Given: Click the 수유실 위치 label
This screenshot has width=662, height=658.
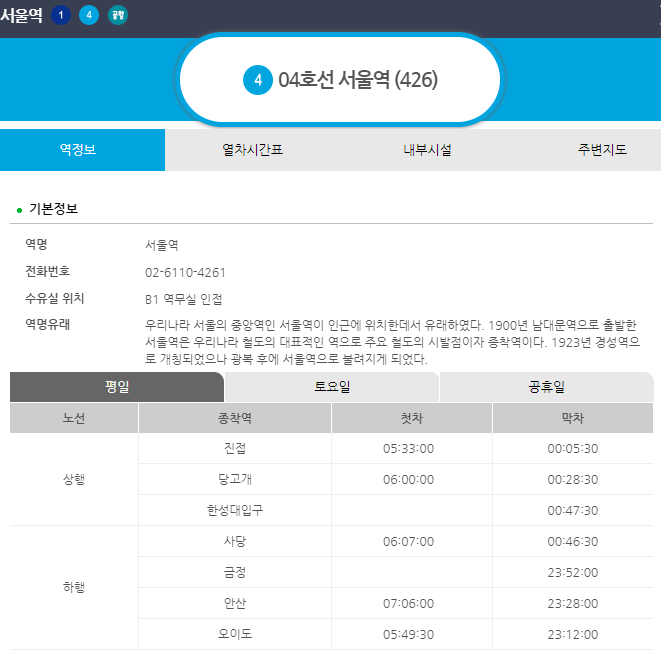Looking at the screenshot, I should pos(55,298).
